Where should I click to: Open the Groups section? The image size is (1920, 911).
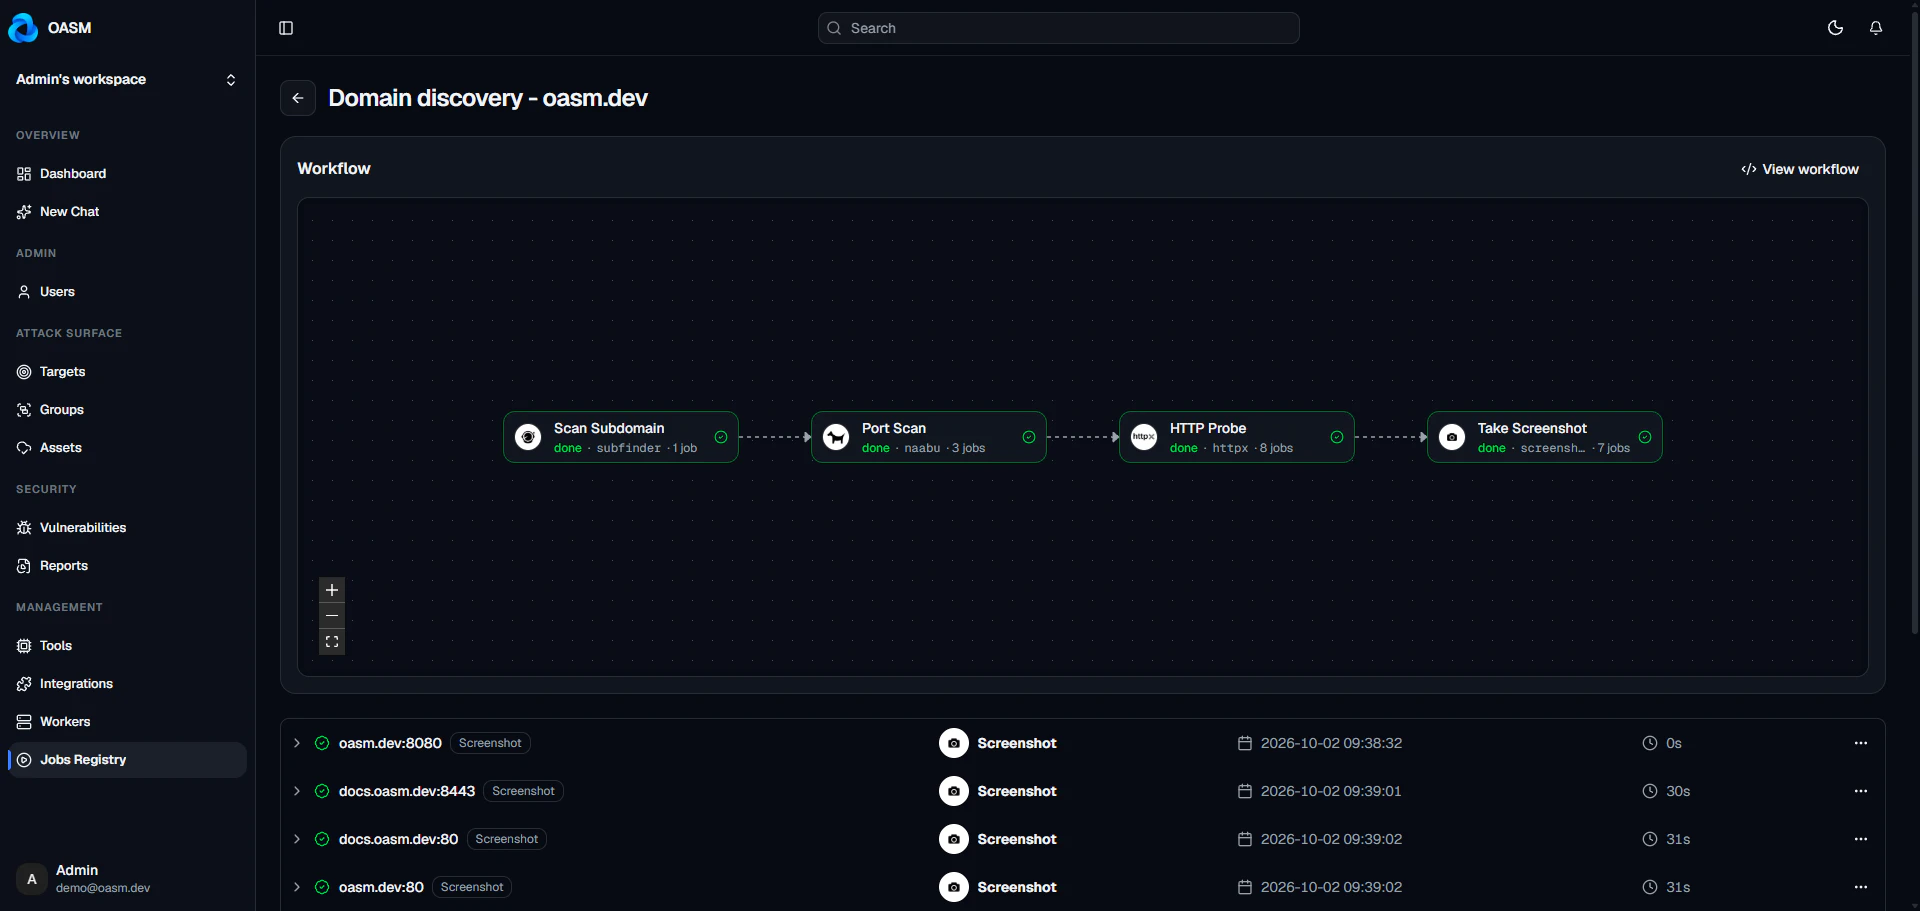tap(127, 410)
